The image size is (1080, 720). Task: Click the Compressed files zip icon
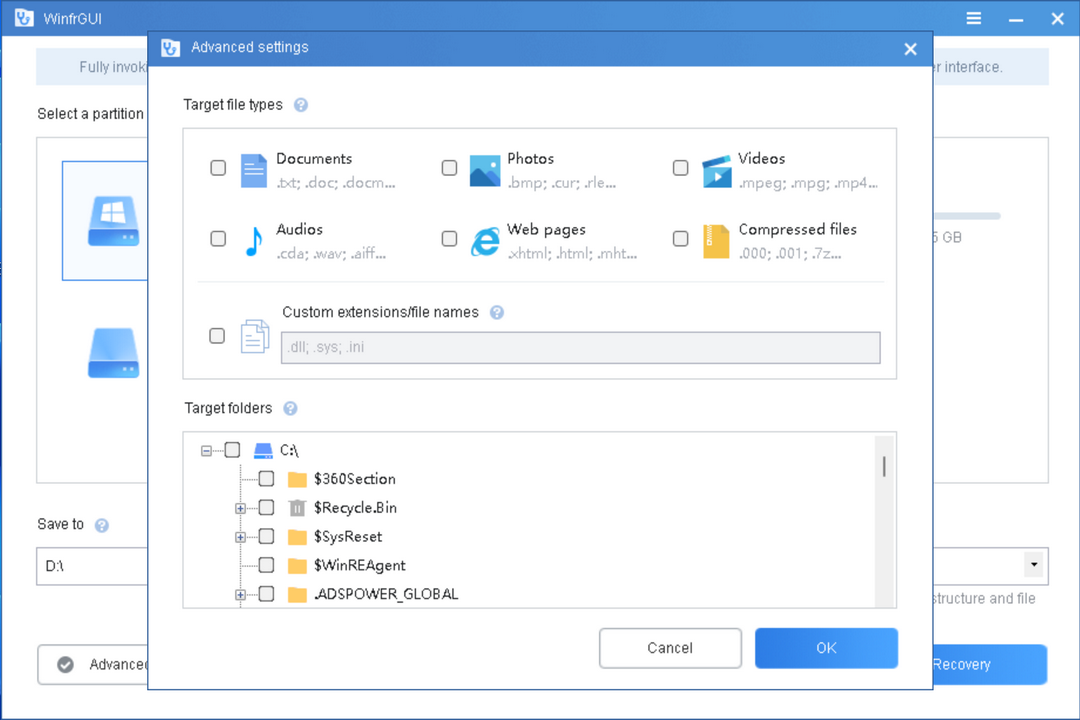716,241
